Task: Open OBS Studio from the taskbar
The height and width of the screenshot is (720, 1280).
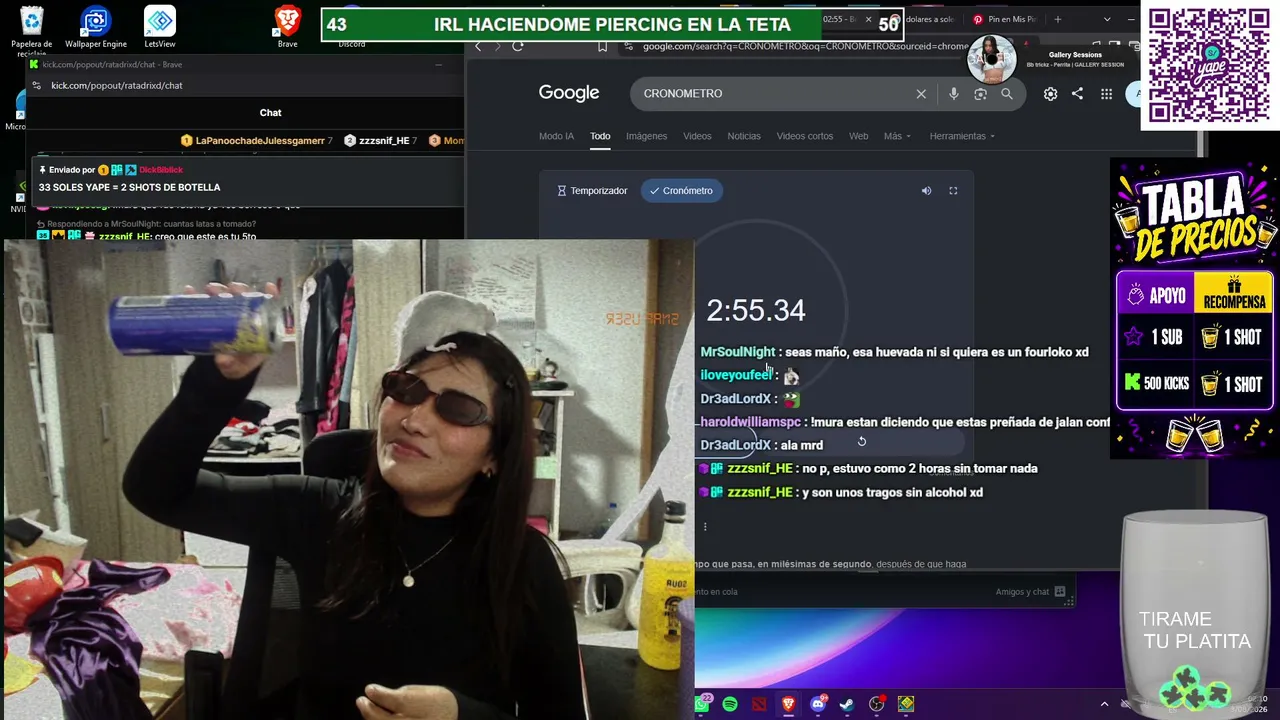Action: tap(877, 704)
